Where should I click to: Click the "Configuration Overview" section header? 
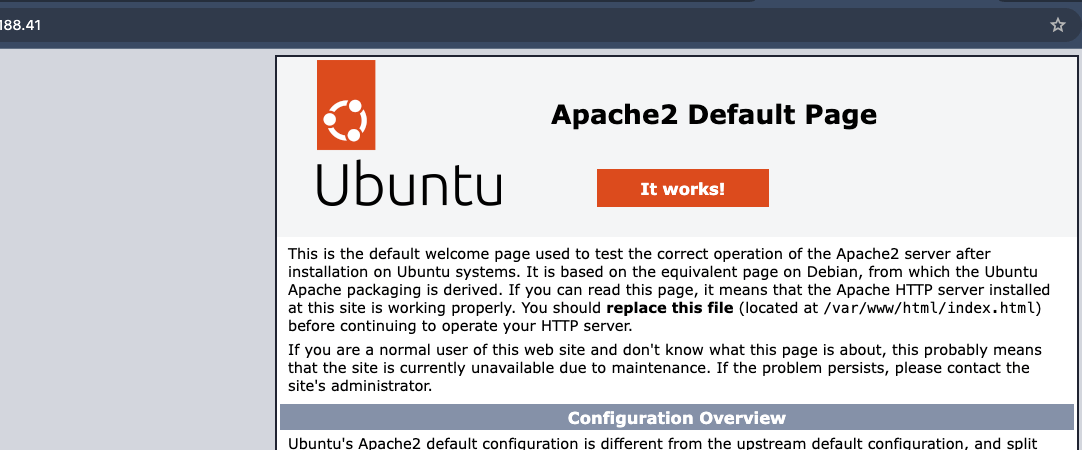tap(676, 418)
